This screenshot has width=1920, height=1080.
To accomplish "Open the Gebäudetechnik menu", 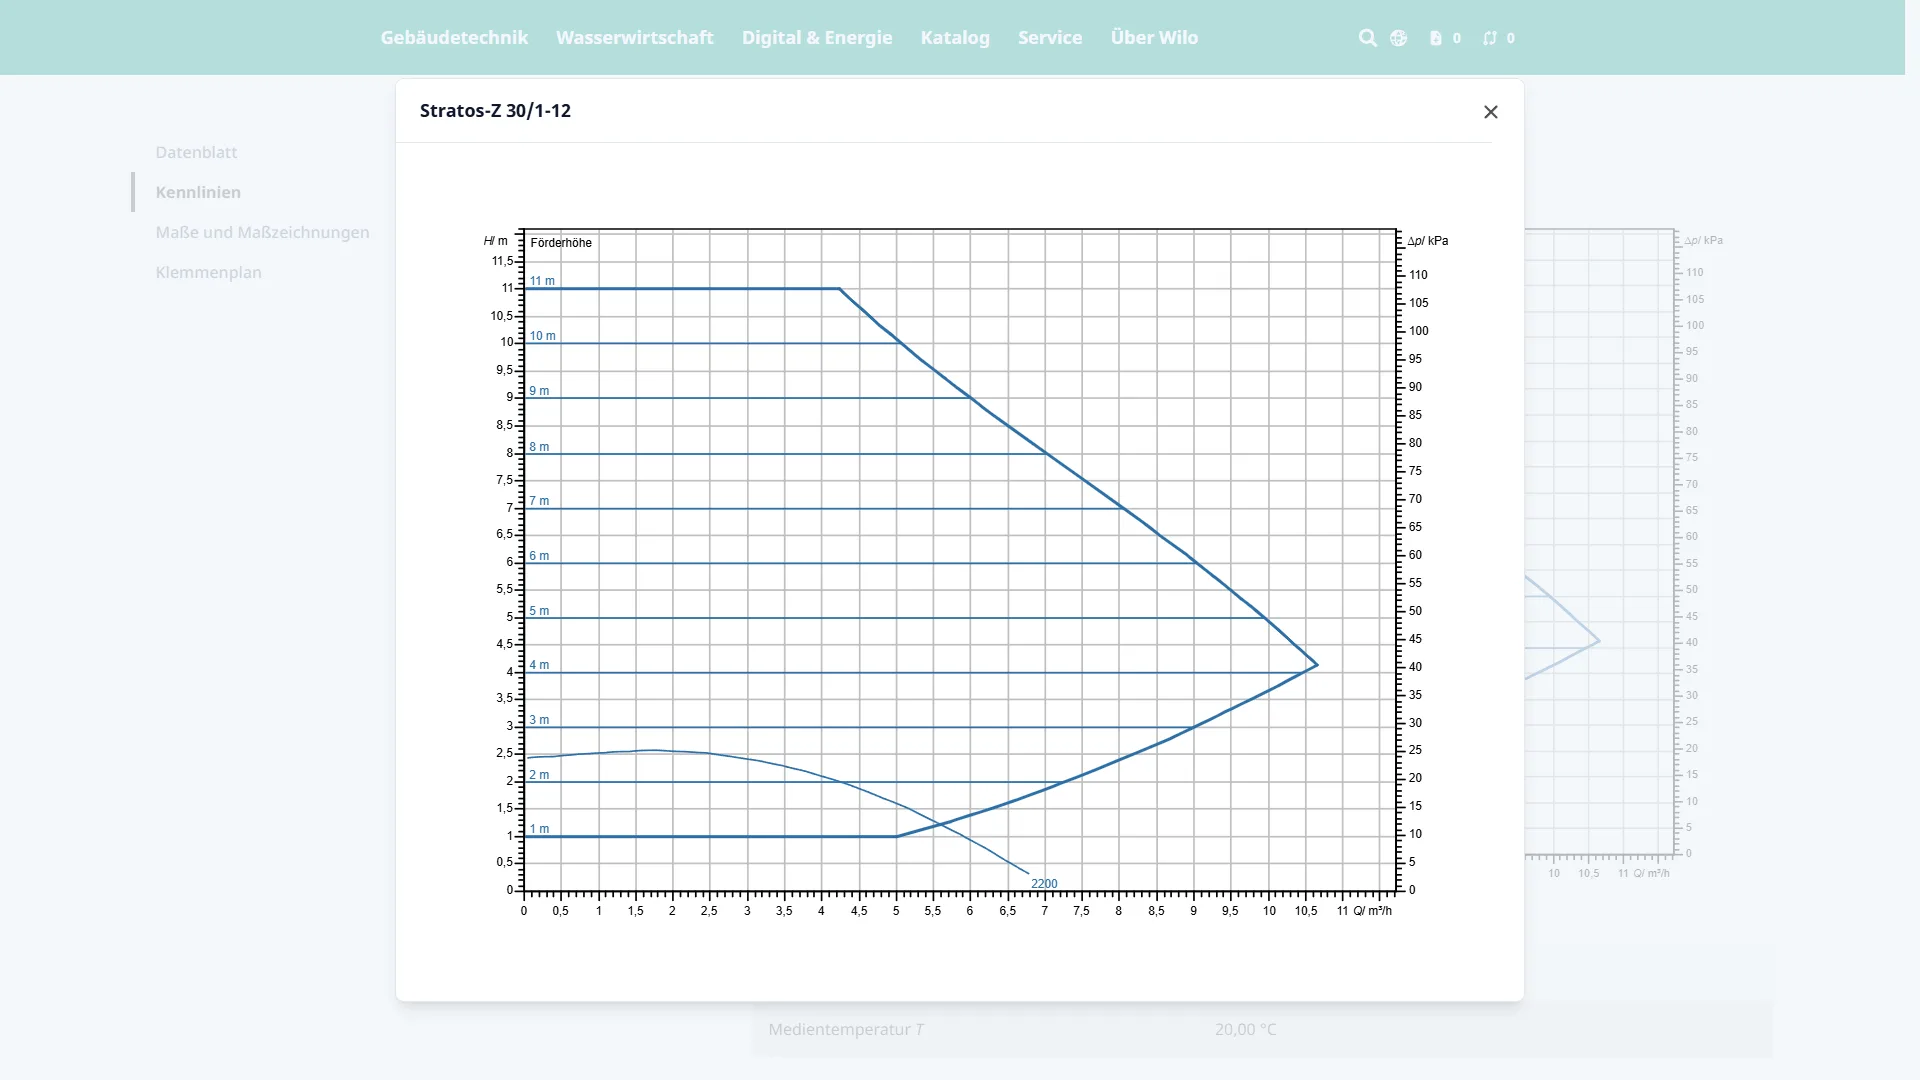I will pos(454,37).
